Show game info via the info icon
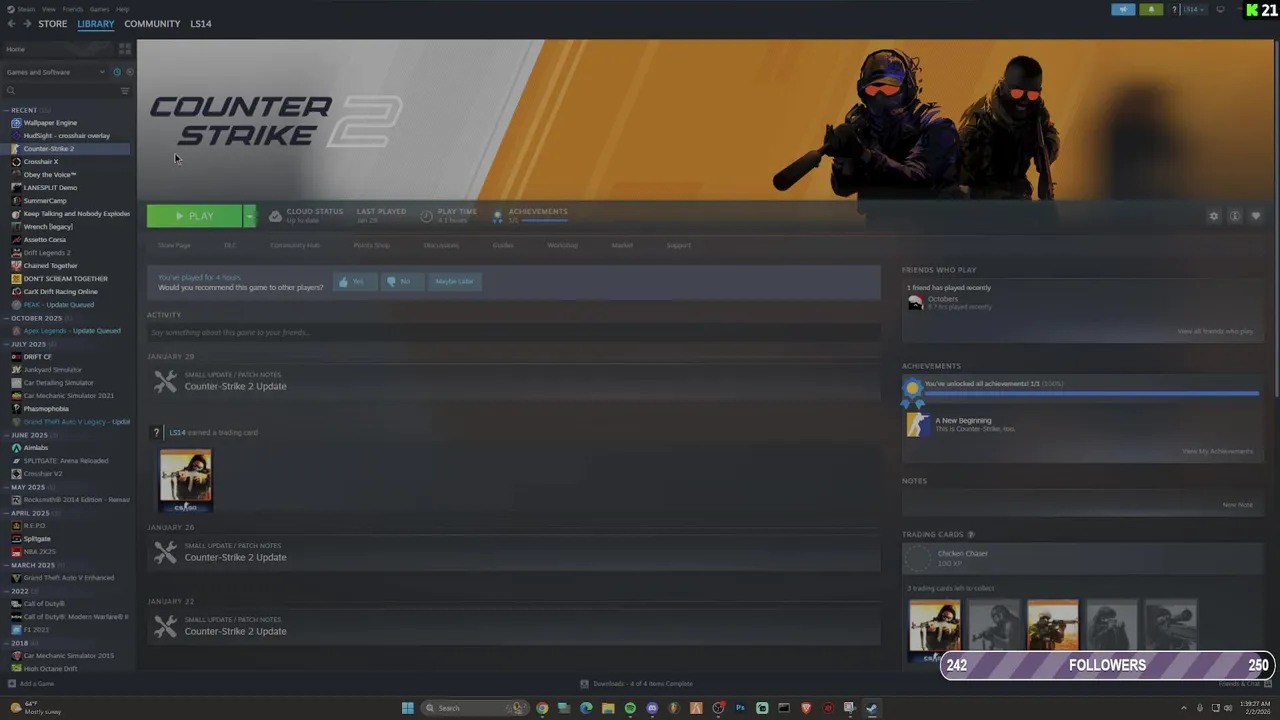 click(1235, 216)
